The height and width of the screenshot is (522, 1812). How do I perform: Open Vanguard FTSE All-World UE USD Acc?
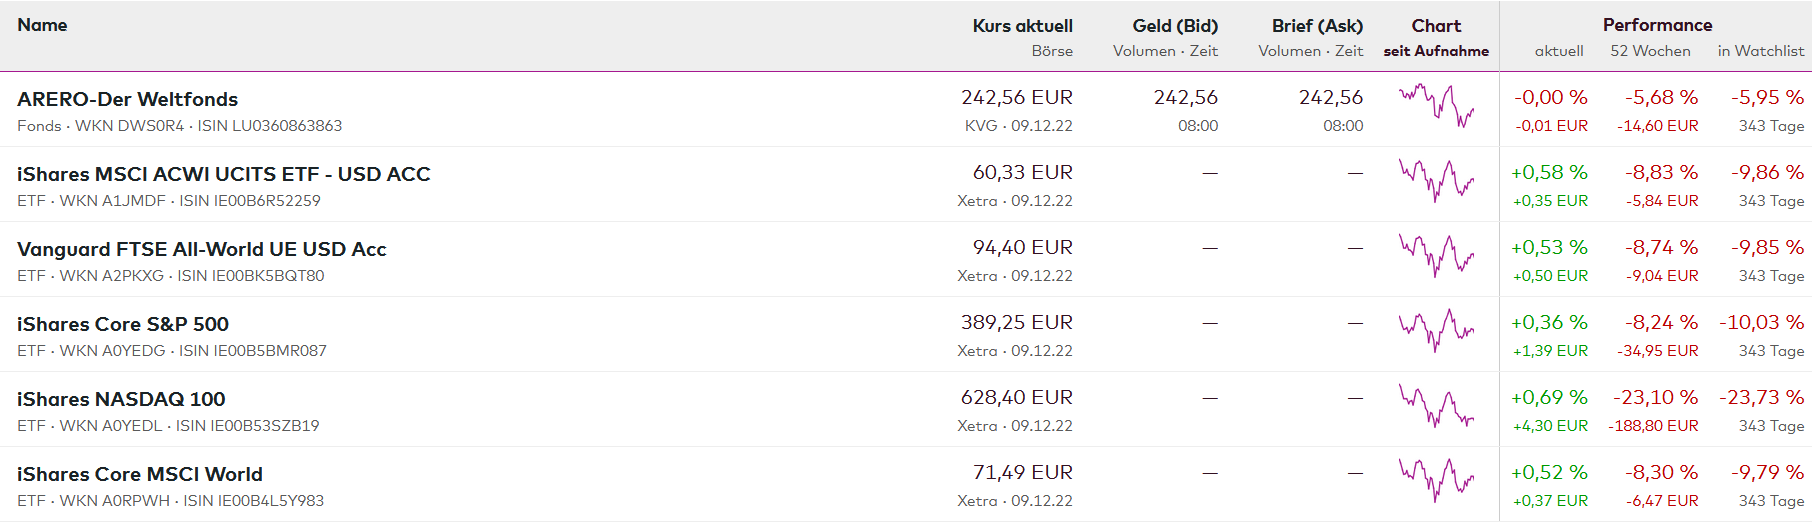pyautogui.click(x=201, y=249)
